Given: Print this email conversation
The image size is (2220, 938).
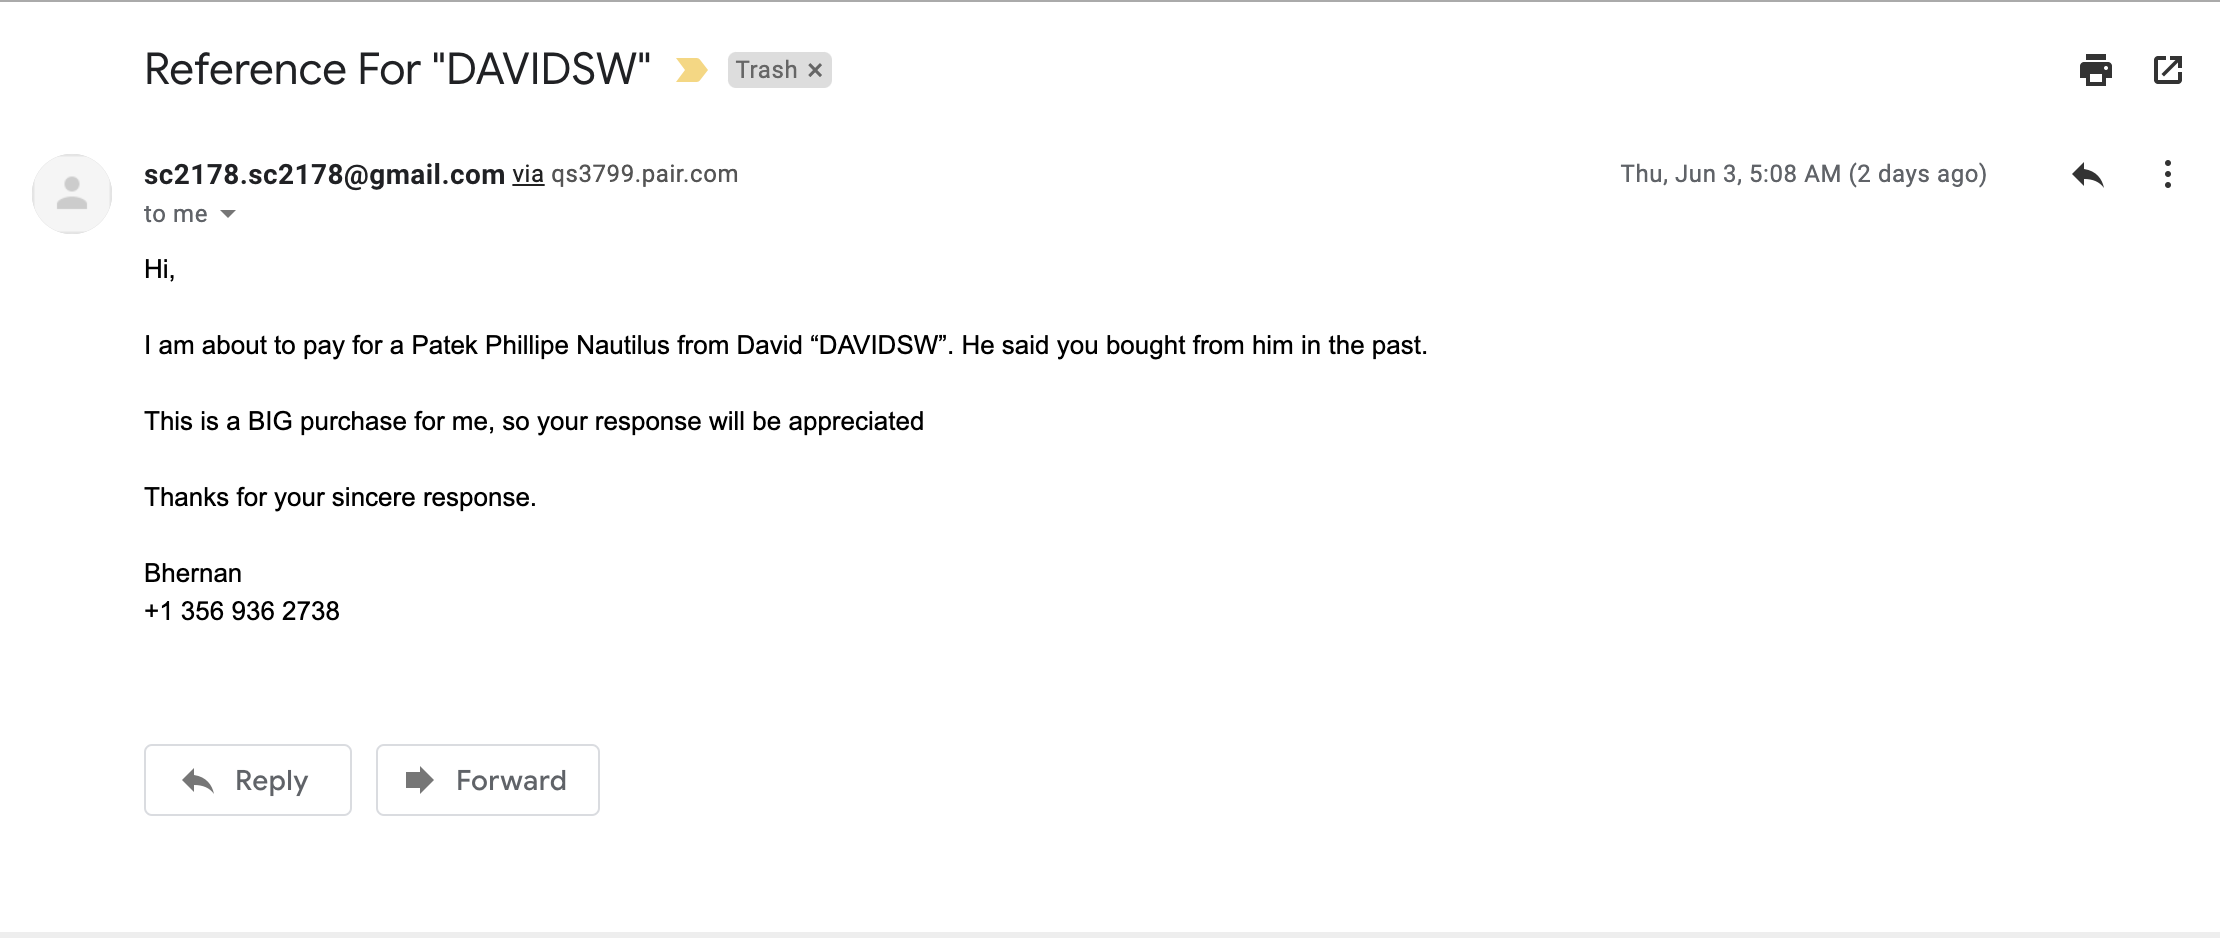Looking at the screenshot, I should coord(2095,70).
